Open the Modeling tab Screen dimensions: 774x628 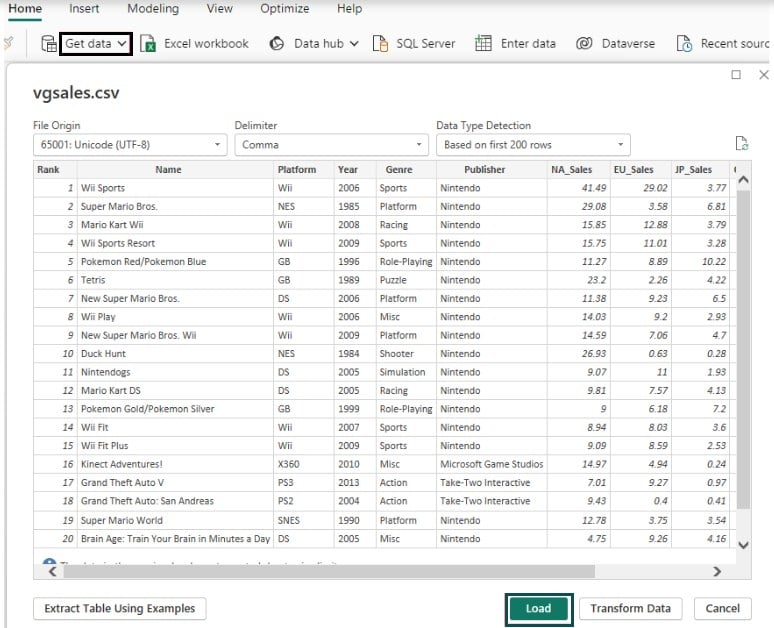[x=153, y=9]
